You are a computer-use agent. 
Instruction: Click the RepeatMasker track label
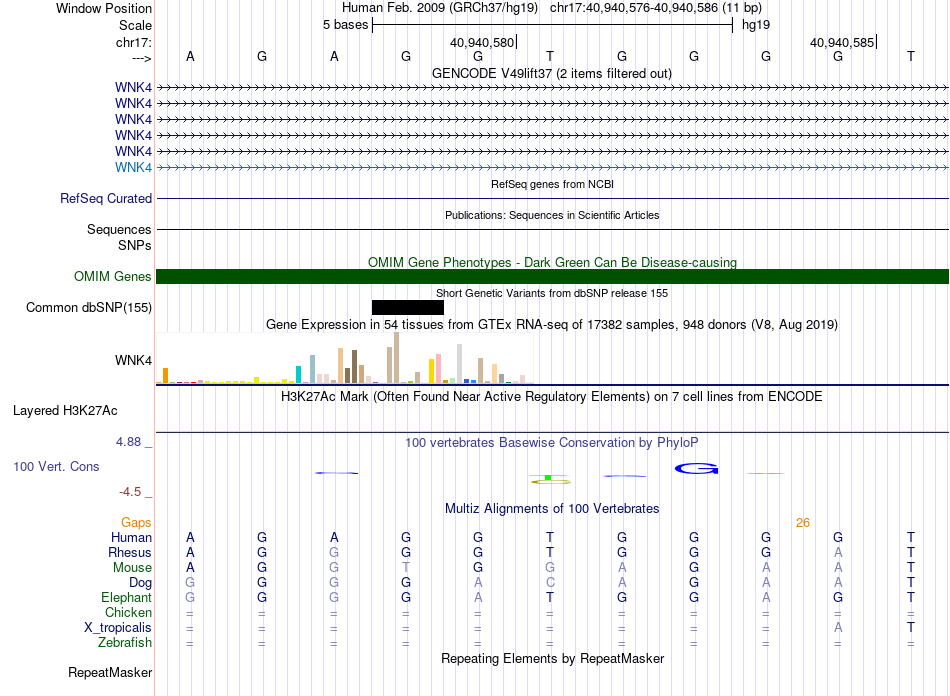pyautogui.click(x=110, y=672)
